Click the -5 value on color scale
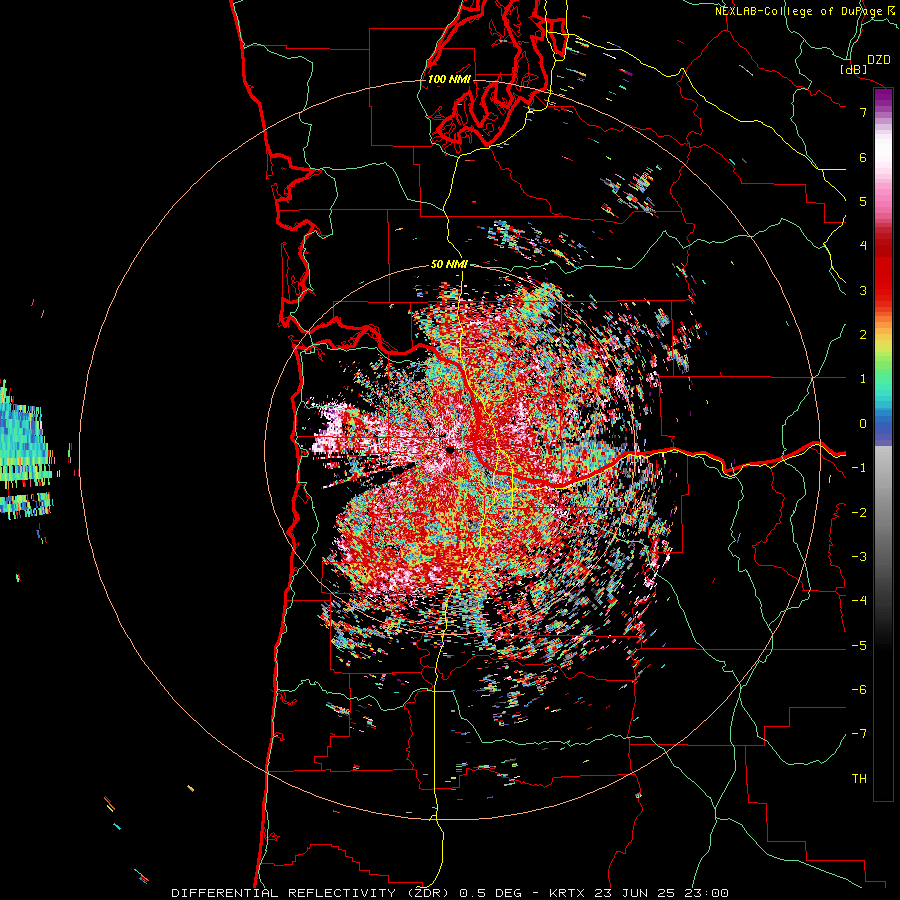 859,646
